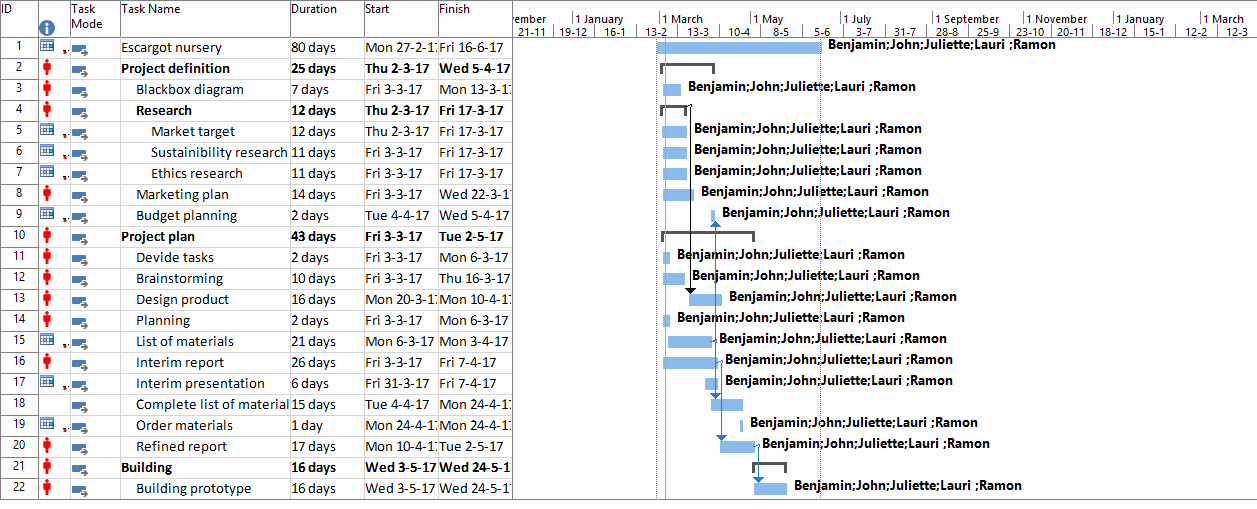
Task: Select the Building summary task row
Action: [146, 467]
